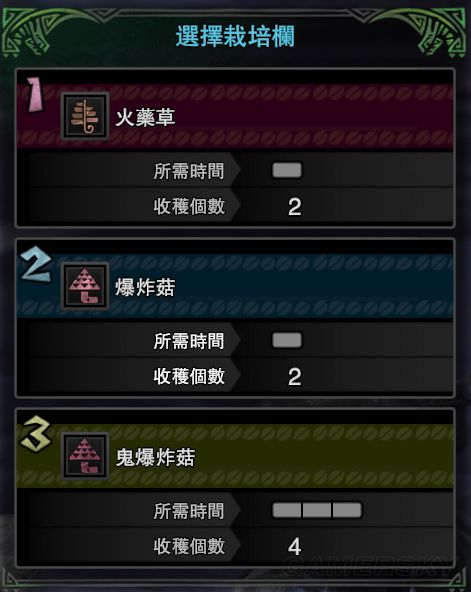Click 收穫個數 label in slot 3
This screenshot has width=471, height=592.
point(189,546)
